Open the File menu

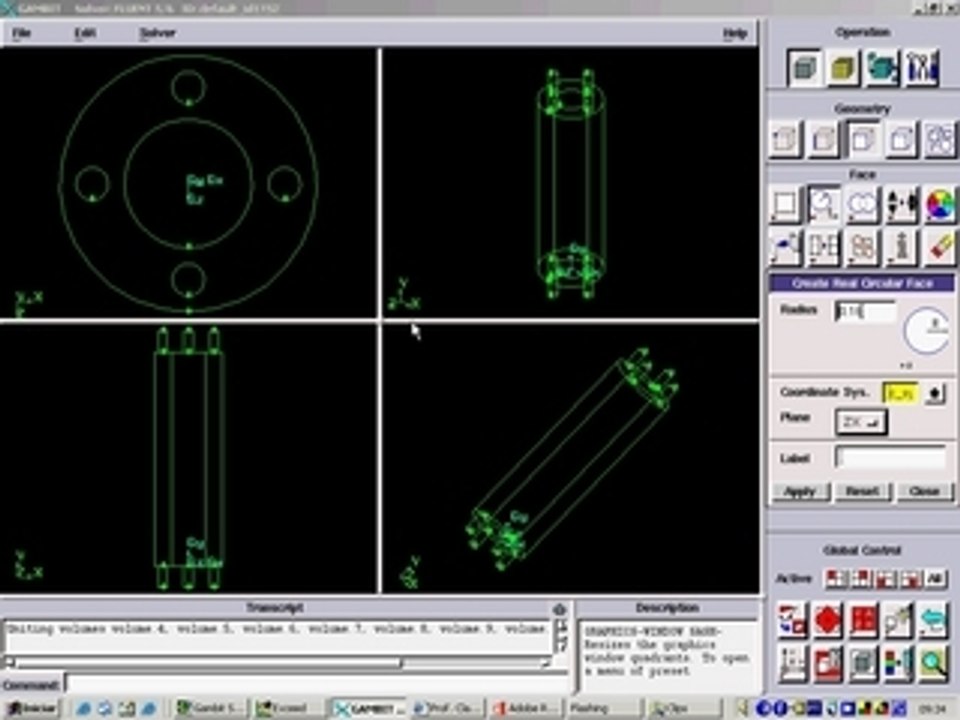pyautogui.click(x=21, y=33)
